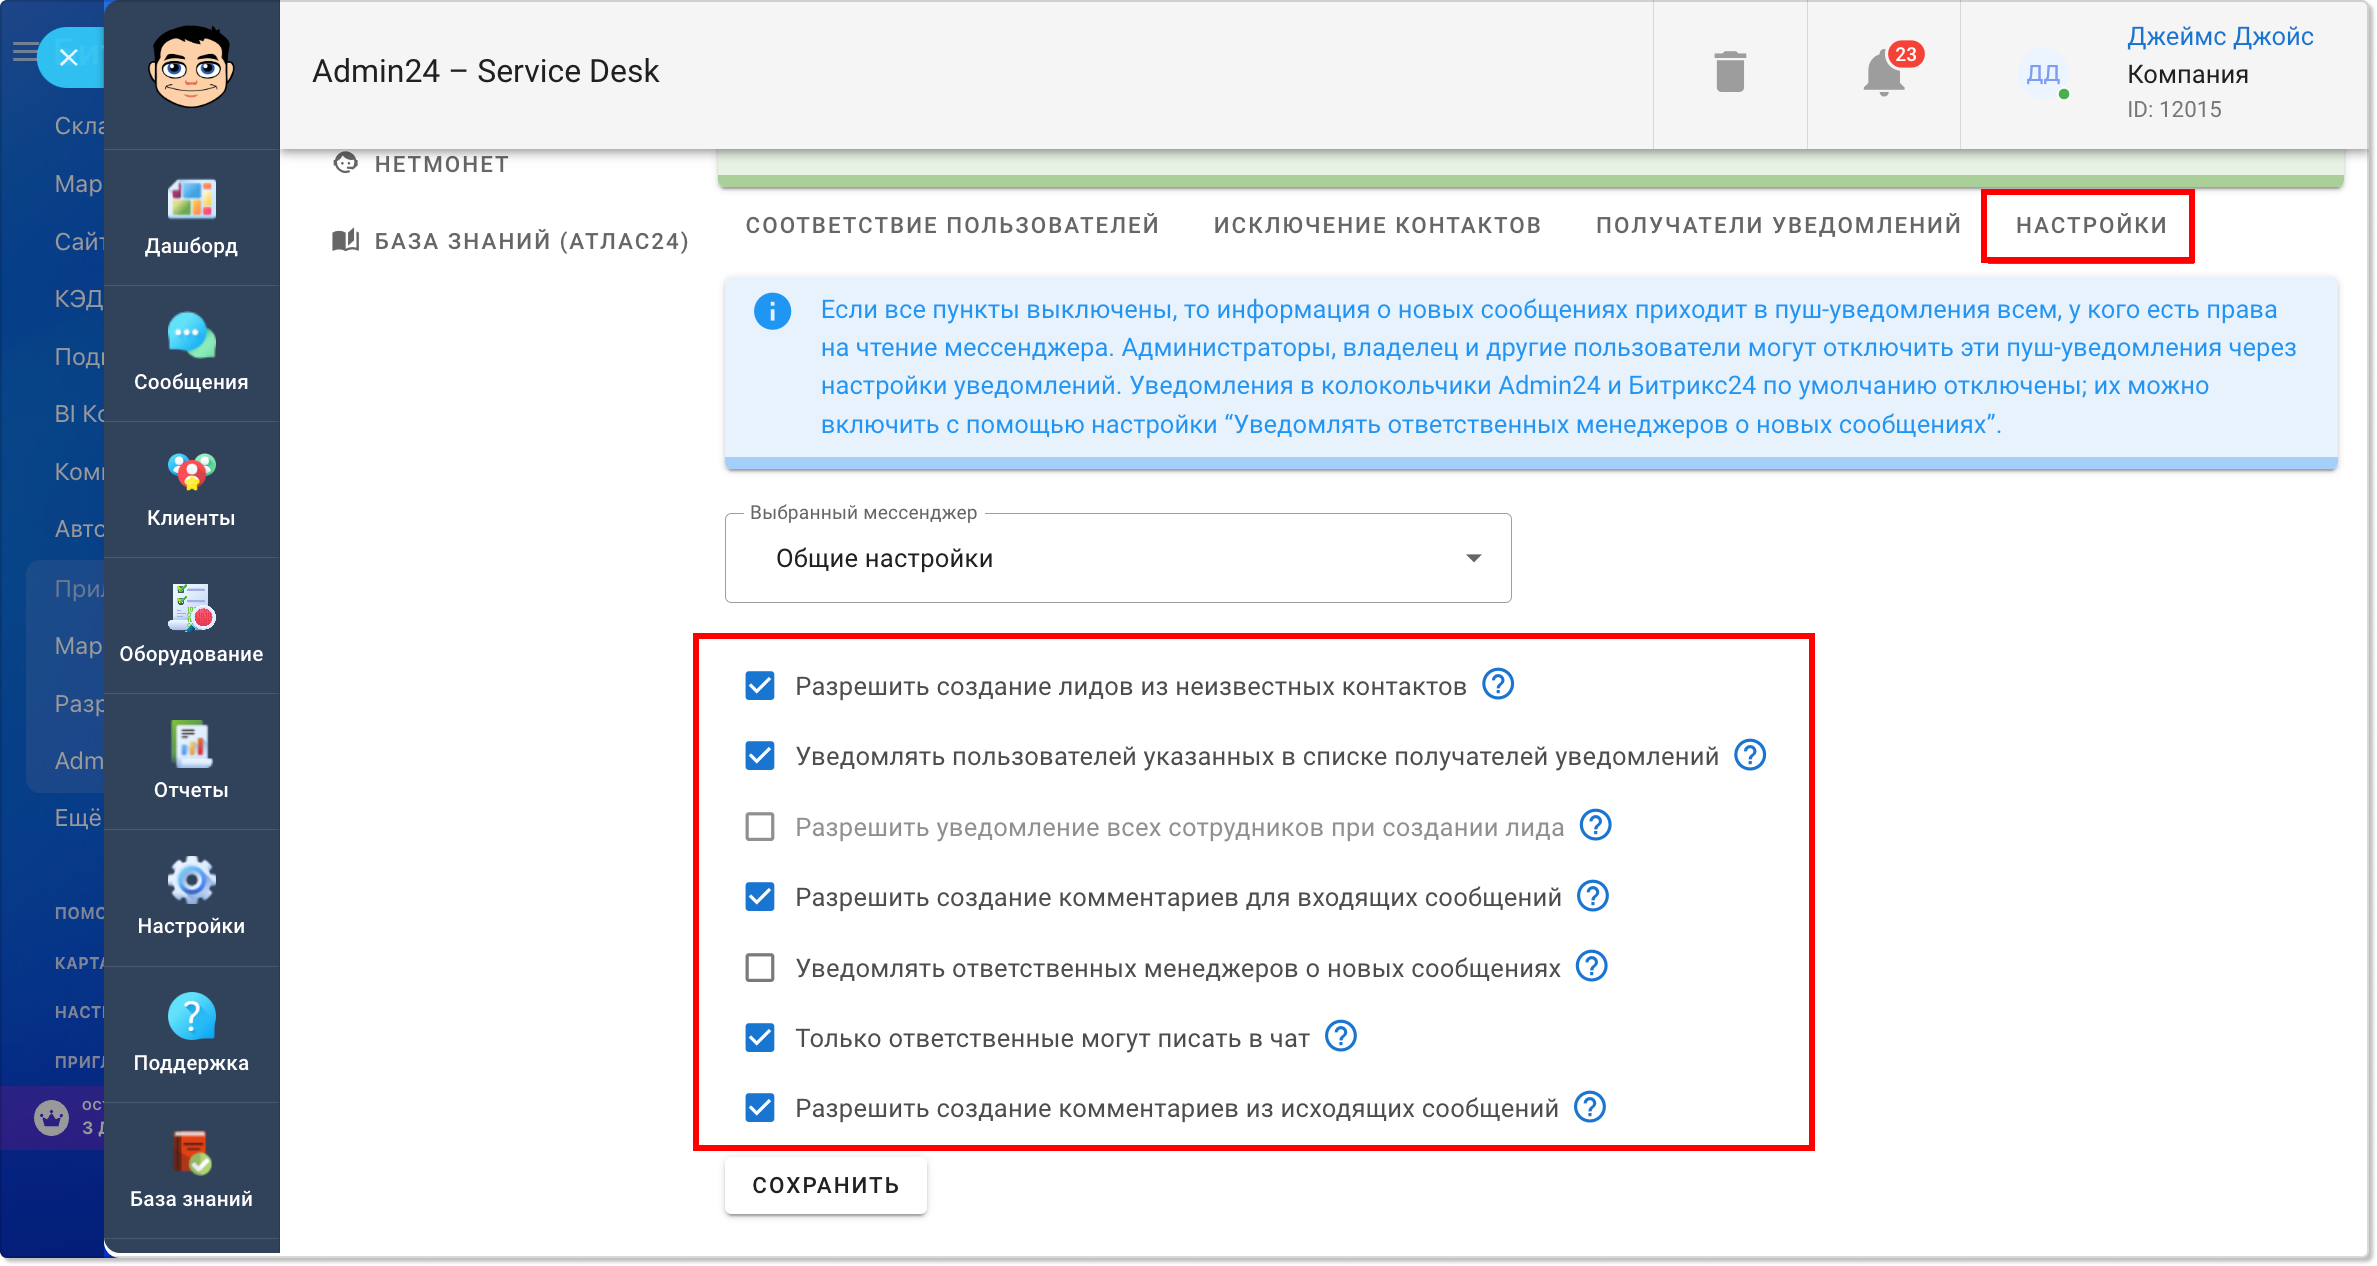Open the trash bin in header
The width and height of the screenshot is (2377, 1266).
pyautogui.click(x=1730, y=73)
